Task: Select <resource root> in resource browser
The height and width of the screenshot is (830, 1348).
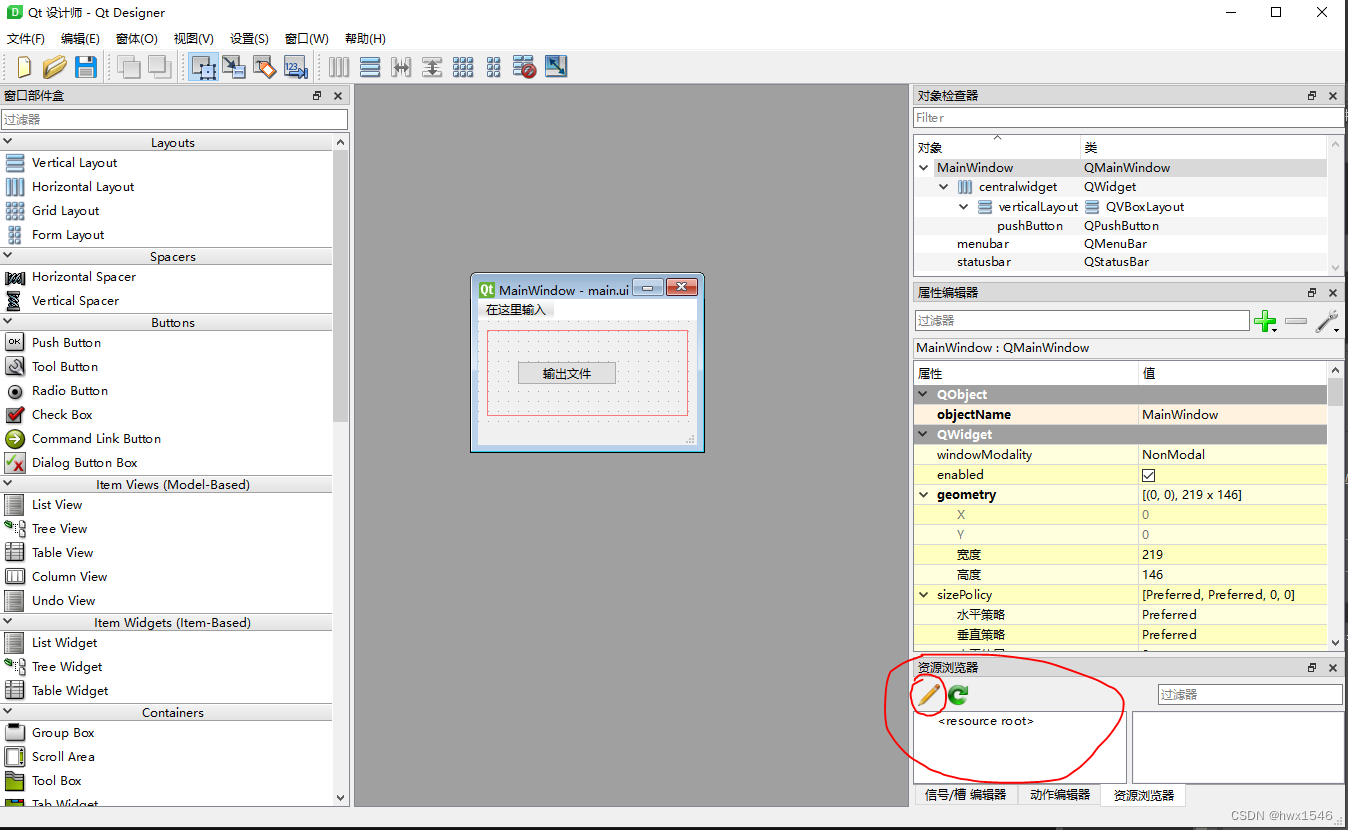Action: (x=986, y=721)
